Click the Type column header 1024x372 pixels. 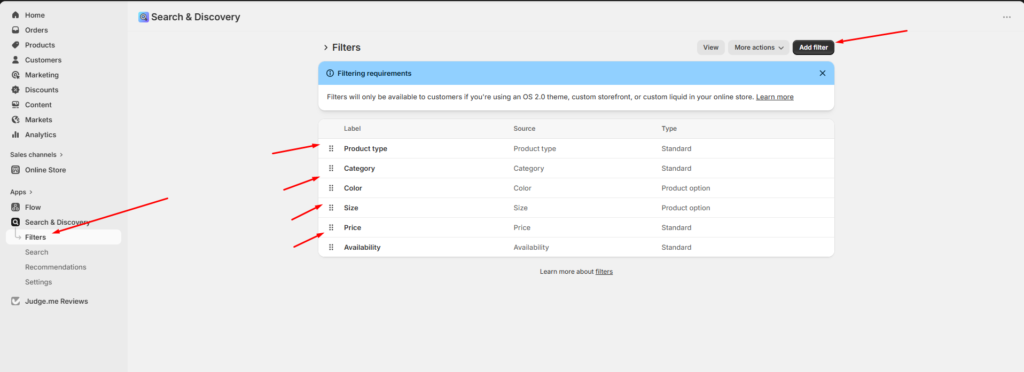click(669, 129)
